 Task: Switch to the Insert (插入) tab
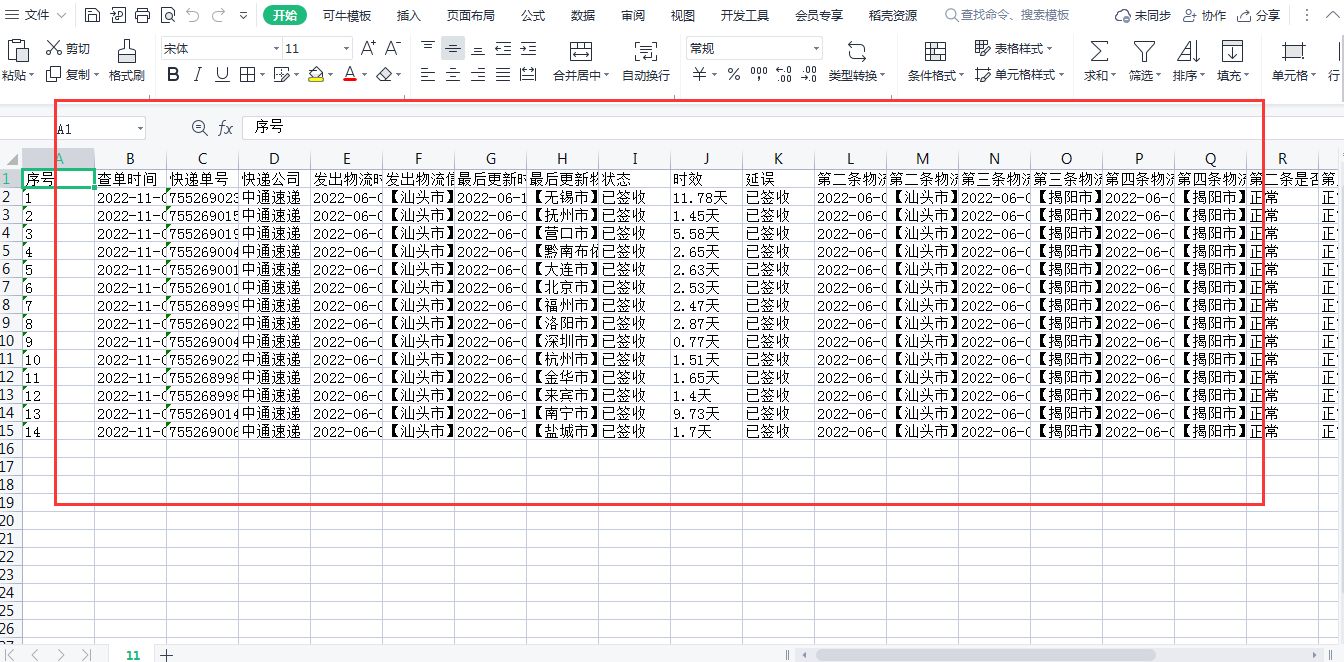pos(409,15)
